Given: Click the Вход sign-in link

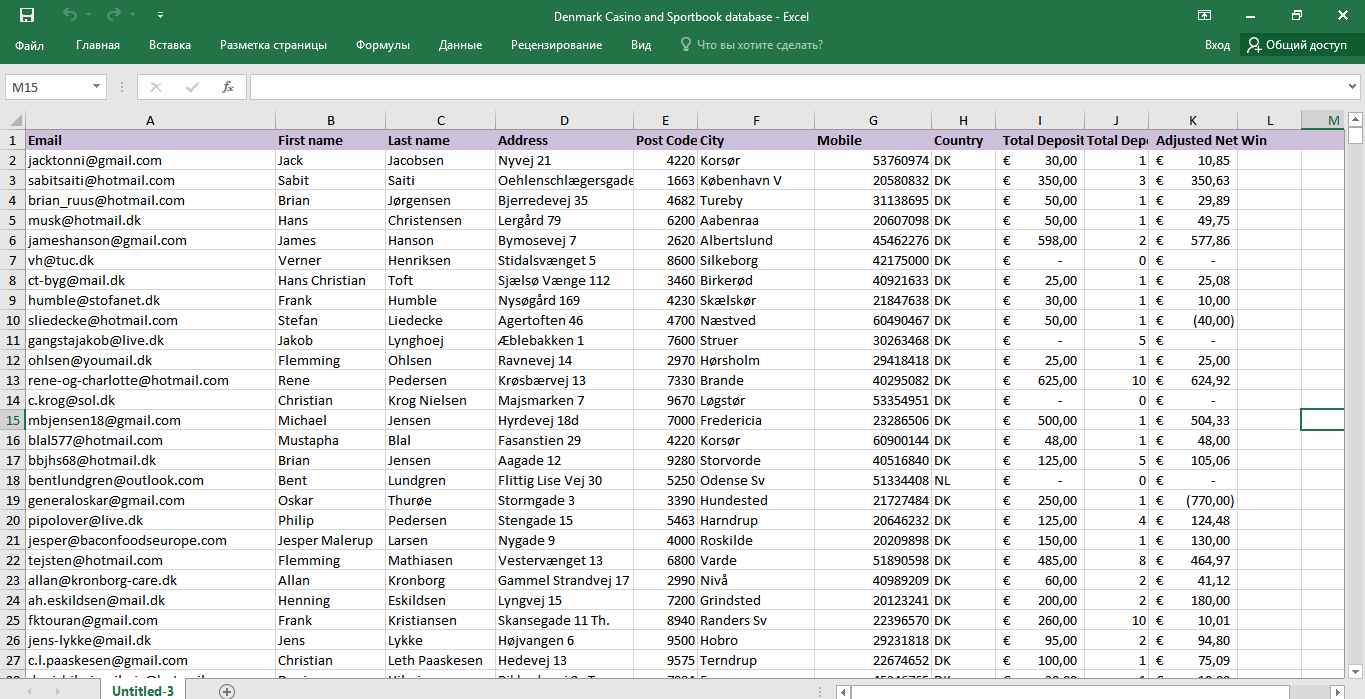Looking at the screenshot, I should click(1217, 45).
